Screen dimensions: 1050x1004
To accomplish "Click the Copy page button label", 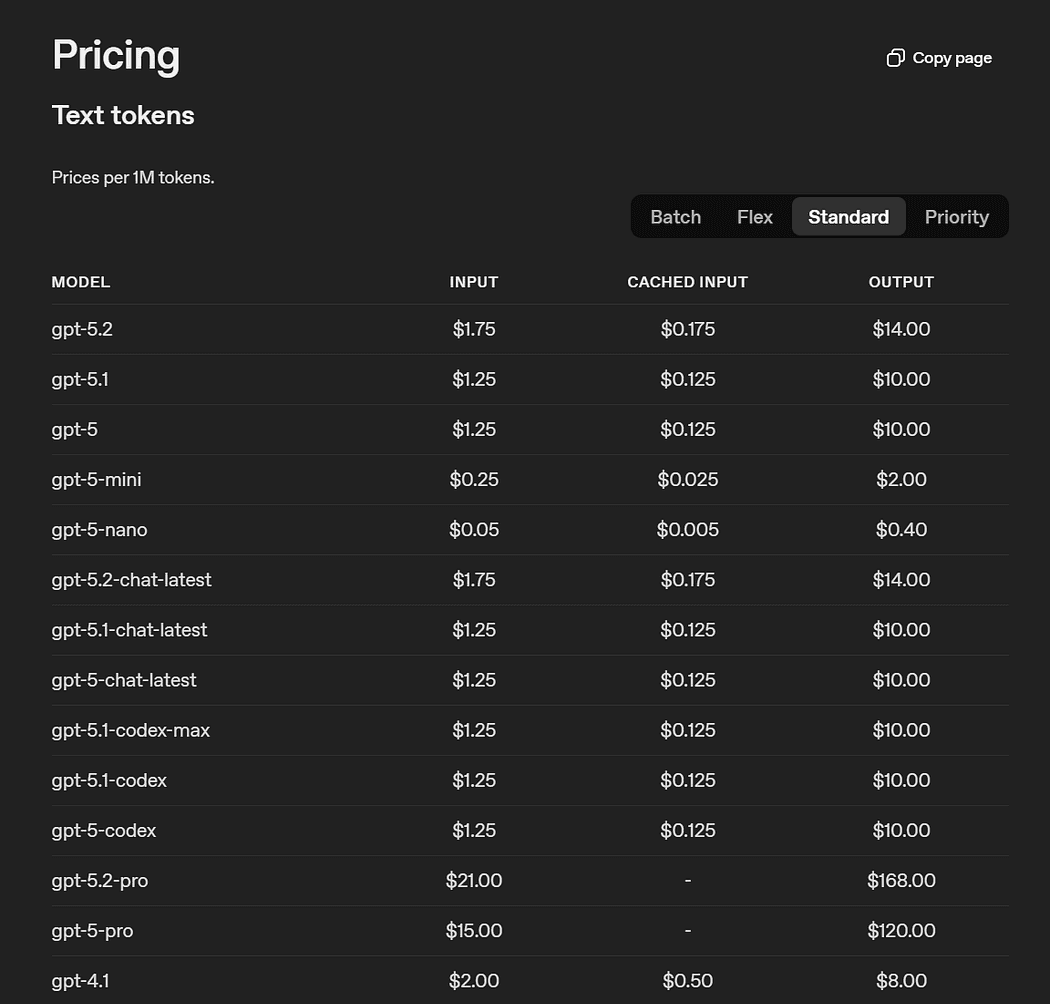I will [952, 58].
